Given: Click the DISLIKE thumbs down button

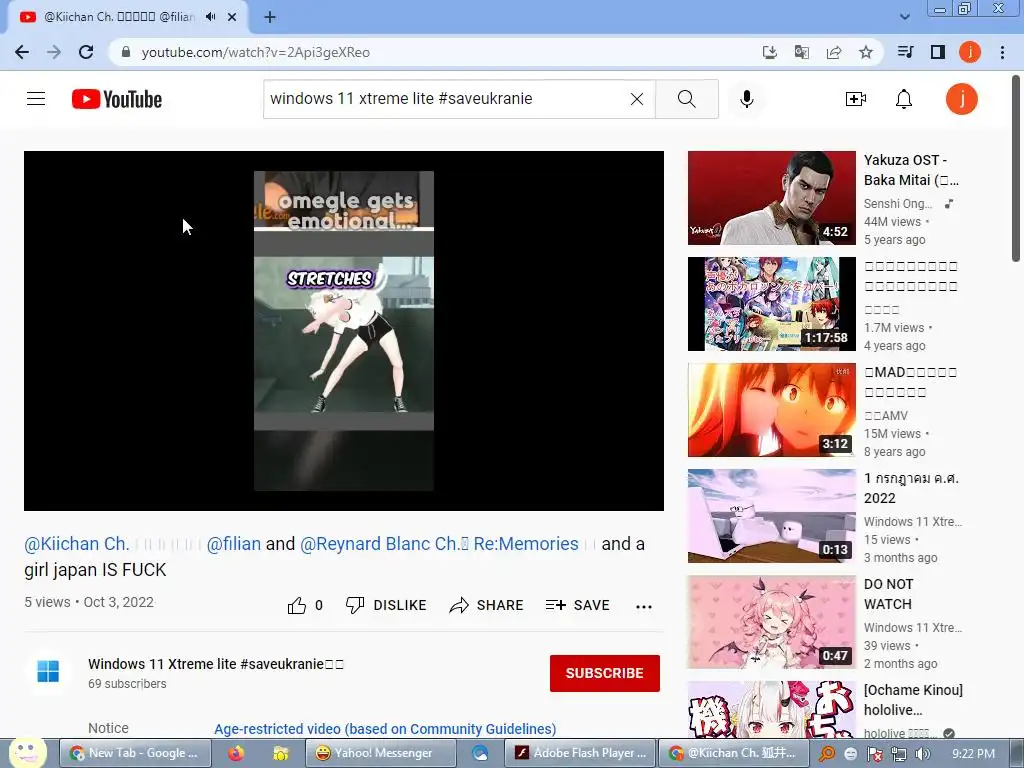Looking at the screenshot, I should pos(386,605).
